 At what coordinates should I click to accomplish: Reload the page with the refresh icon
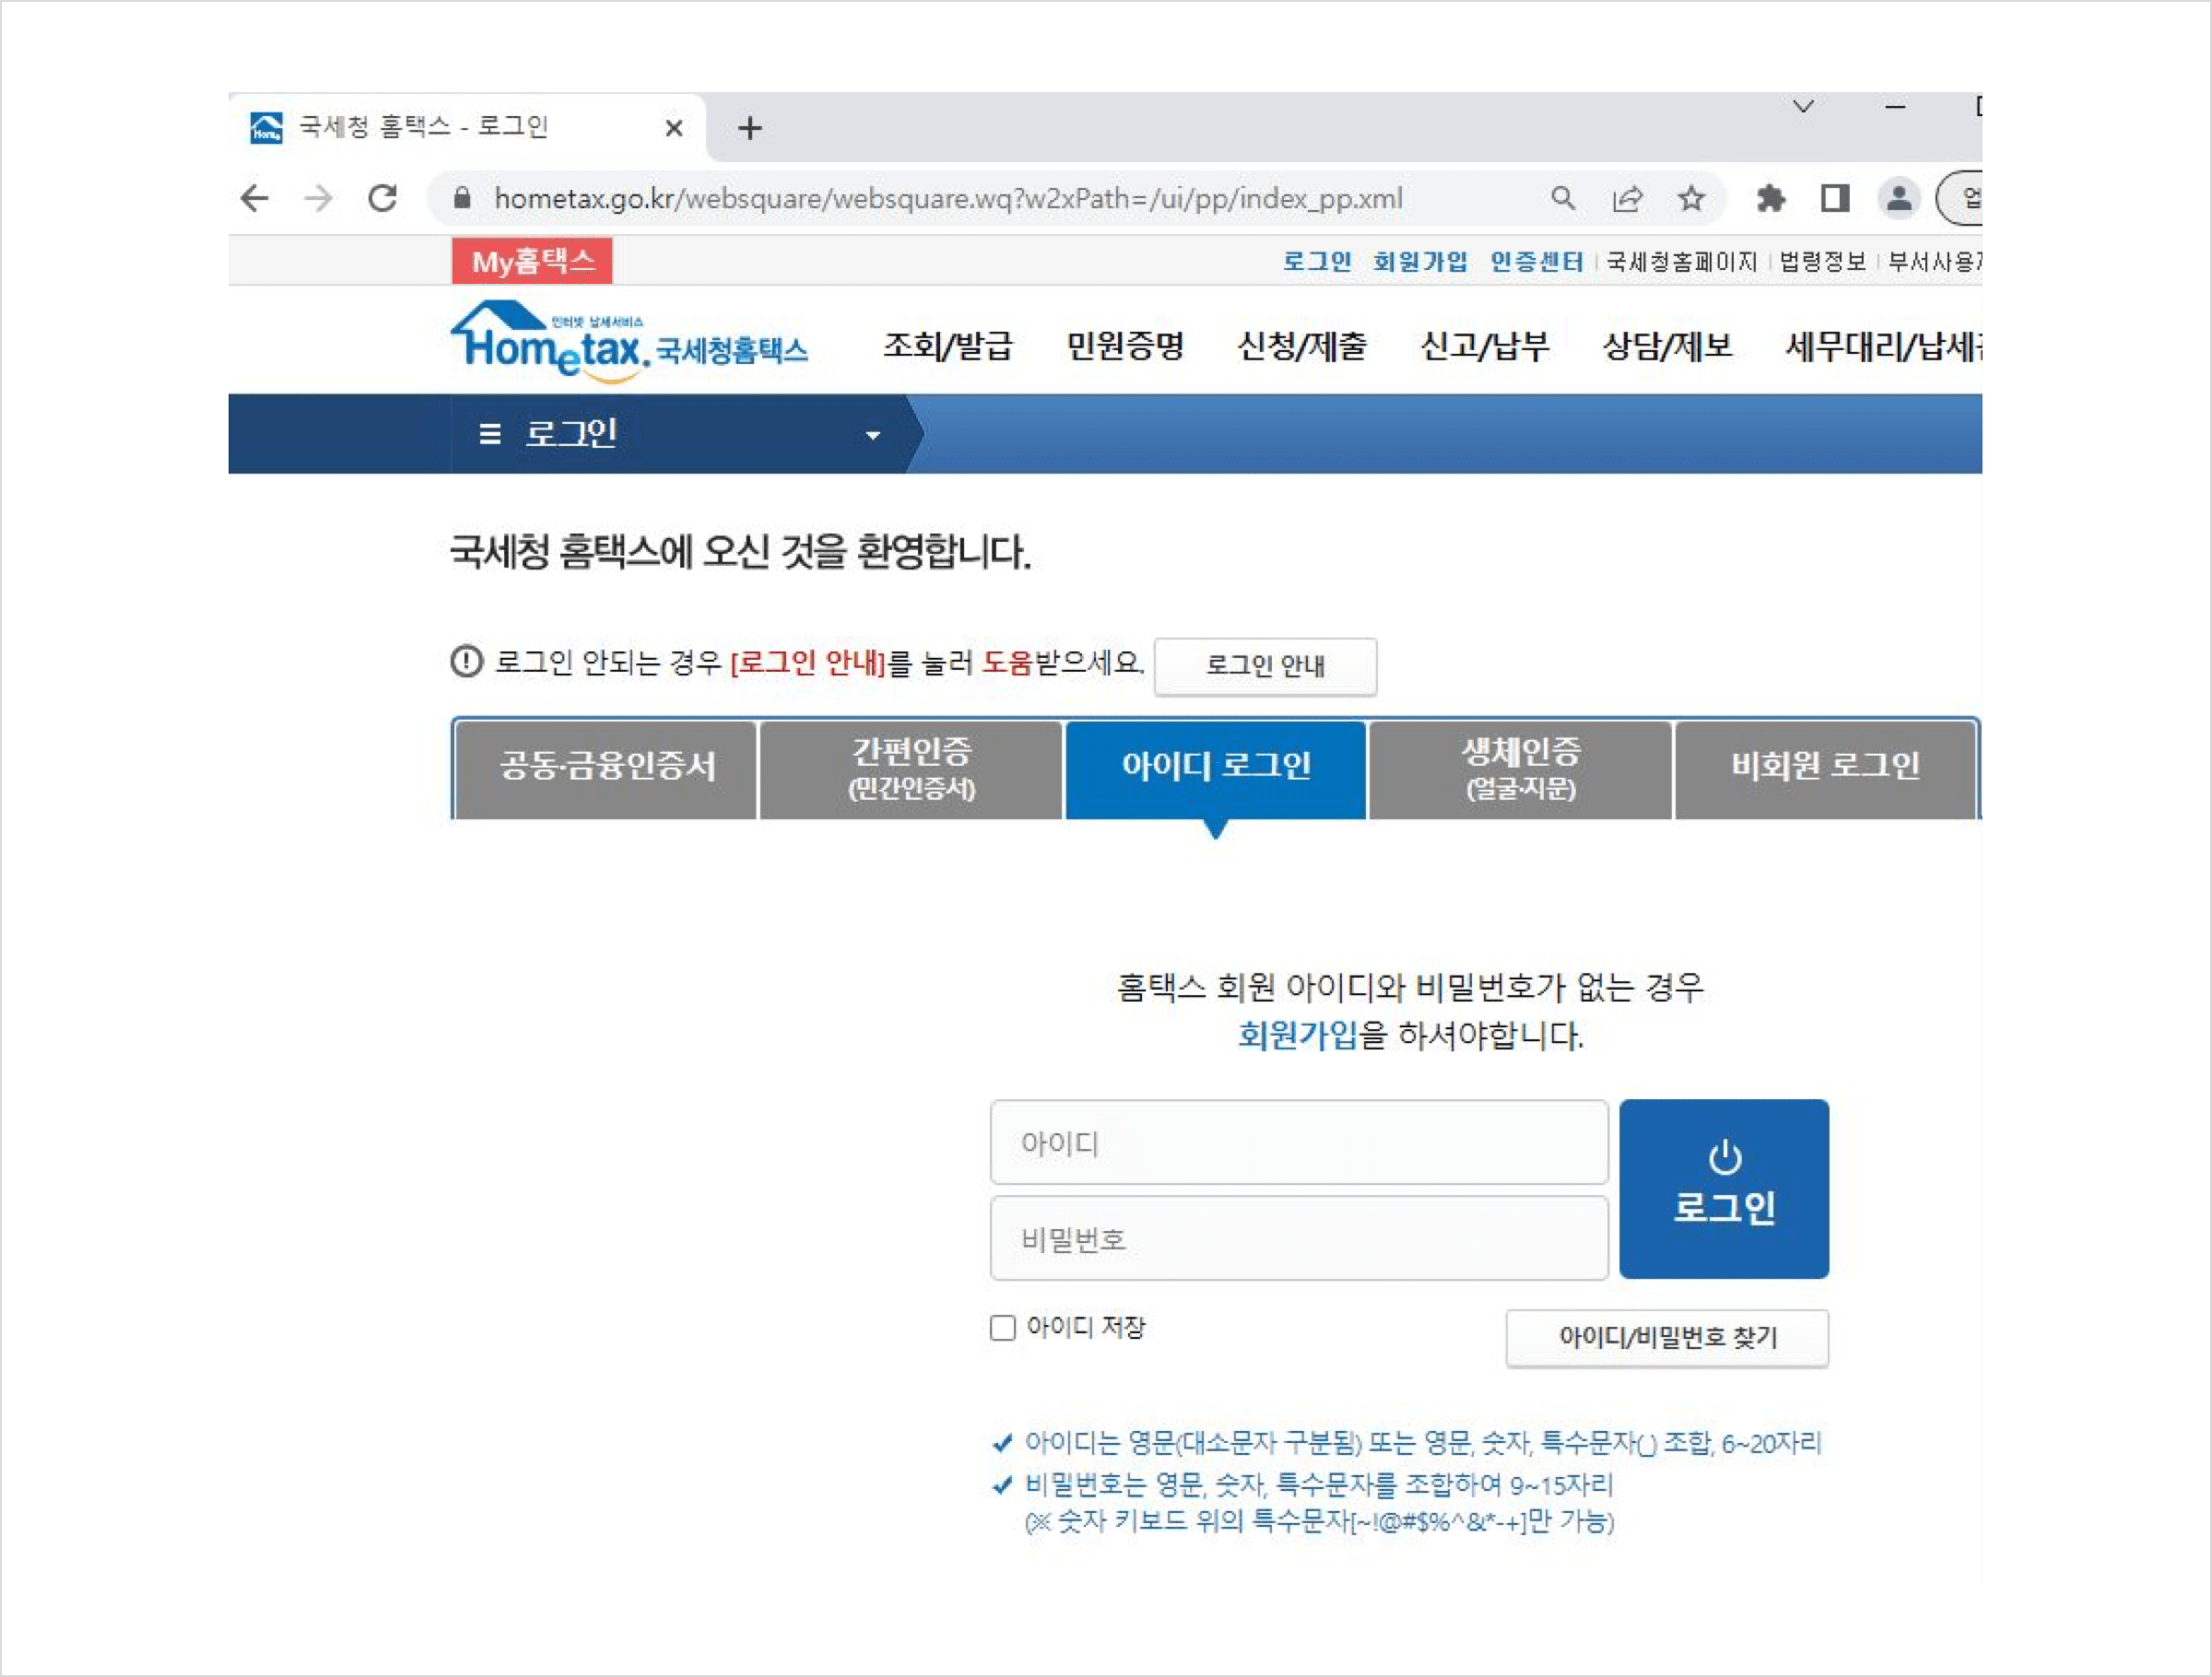pos(383,198)
